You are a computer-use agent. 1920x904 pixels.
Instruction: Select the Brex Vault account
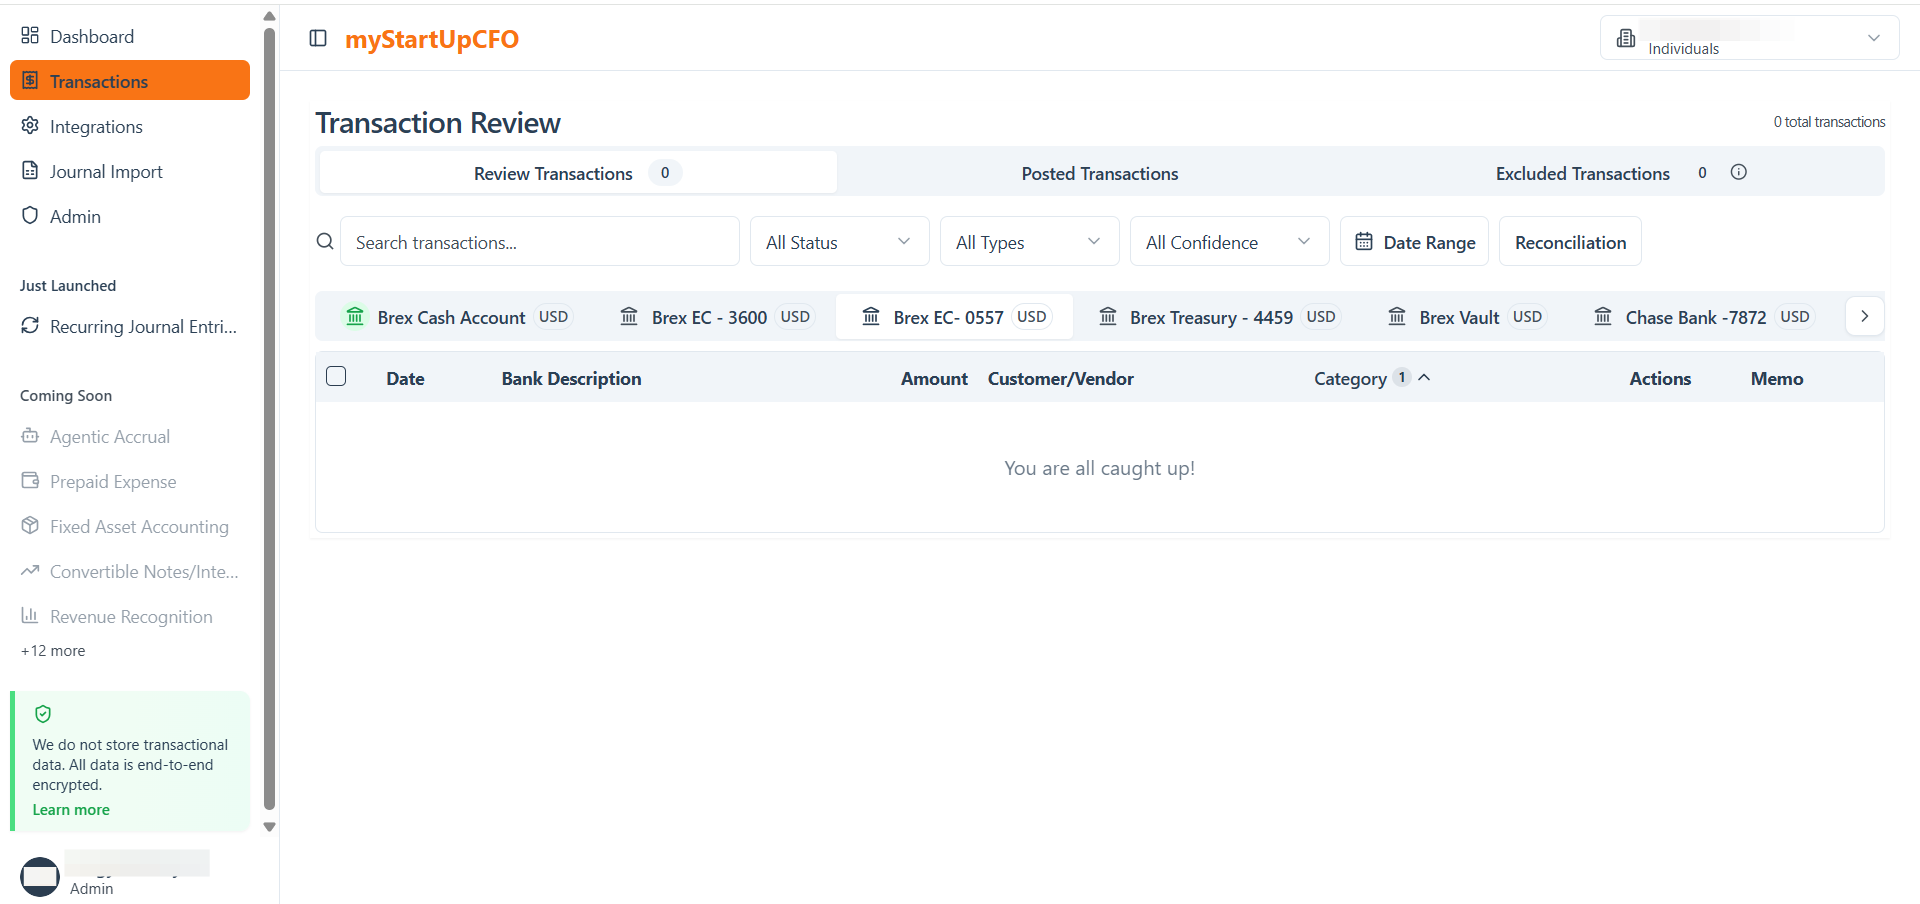coord(1467,317)
